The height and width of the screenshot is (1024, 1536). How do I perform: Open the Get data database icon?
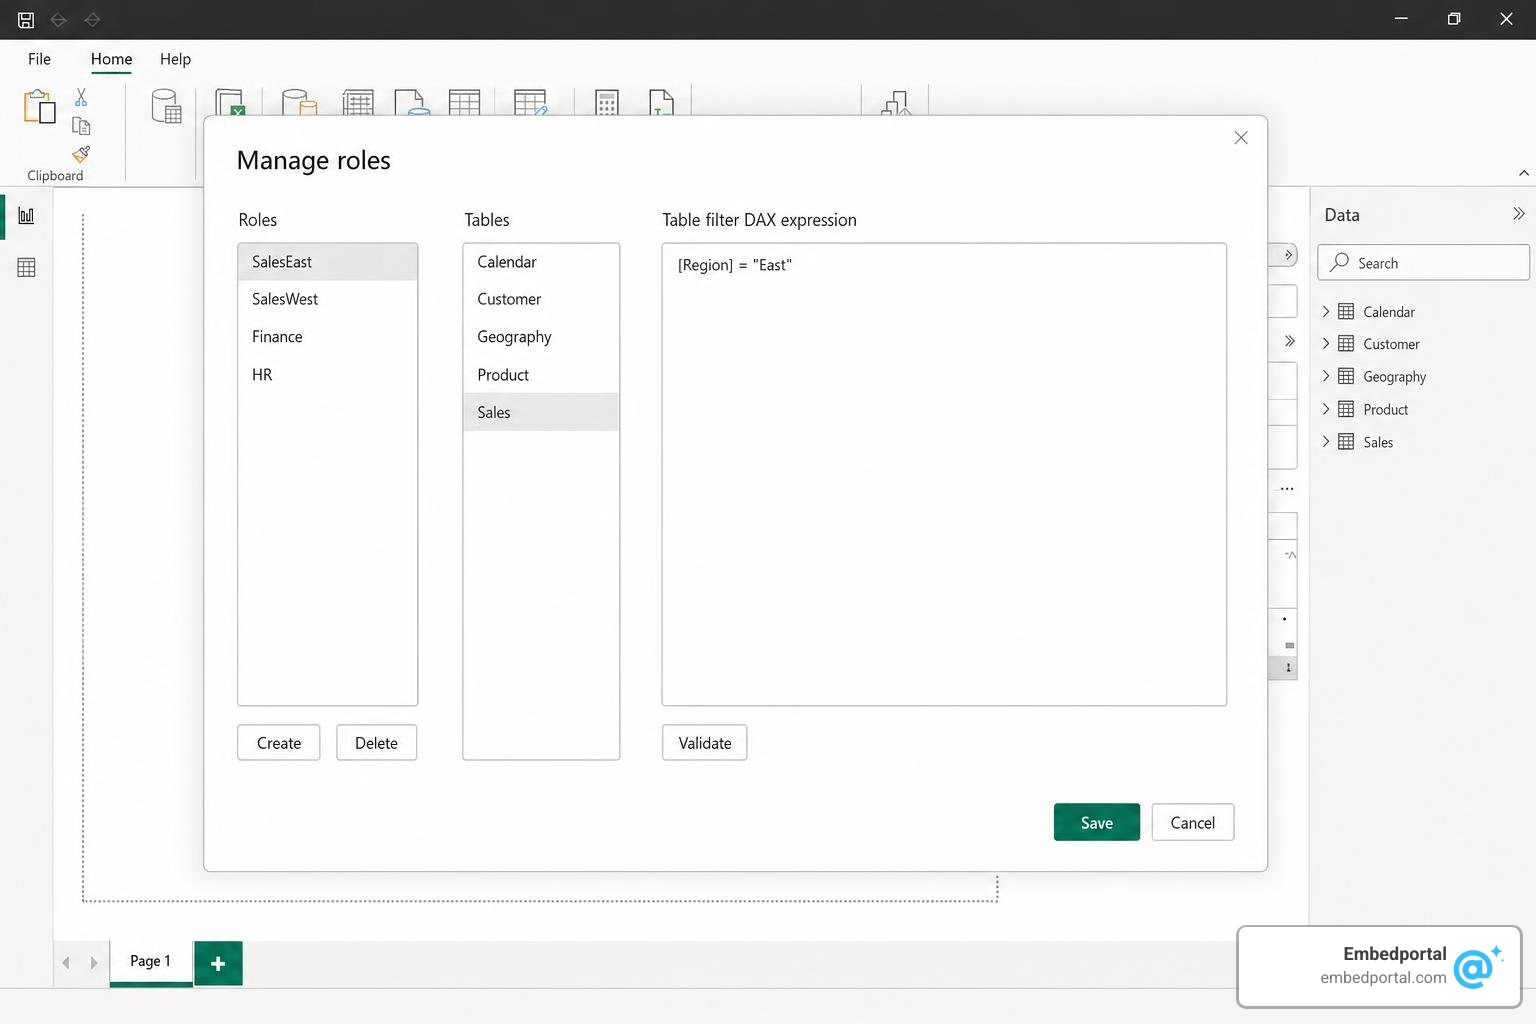point(166,106)
